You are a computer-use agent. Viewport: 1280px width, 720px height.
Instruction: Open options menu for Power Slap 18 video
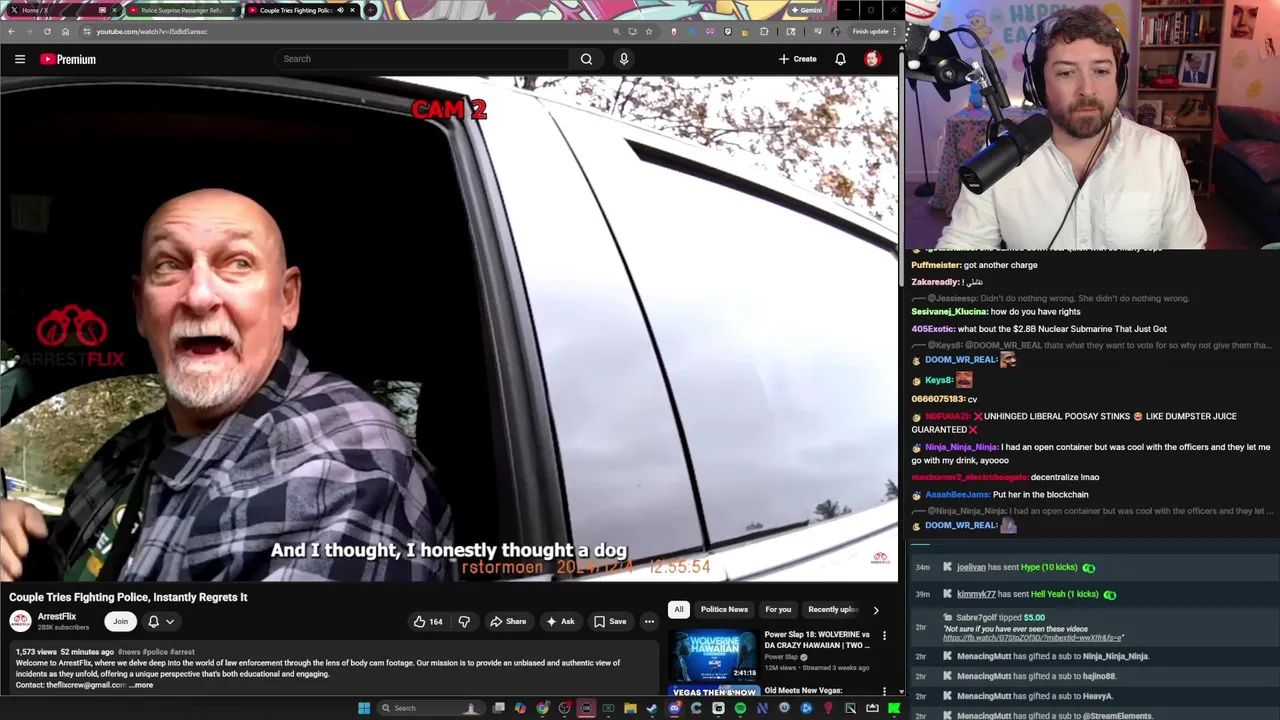coord(884,636)
